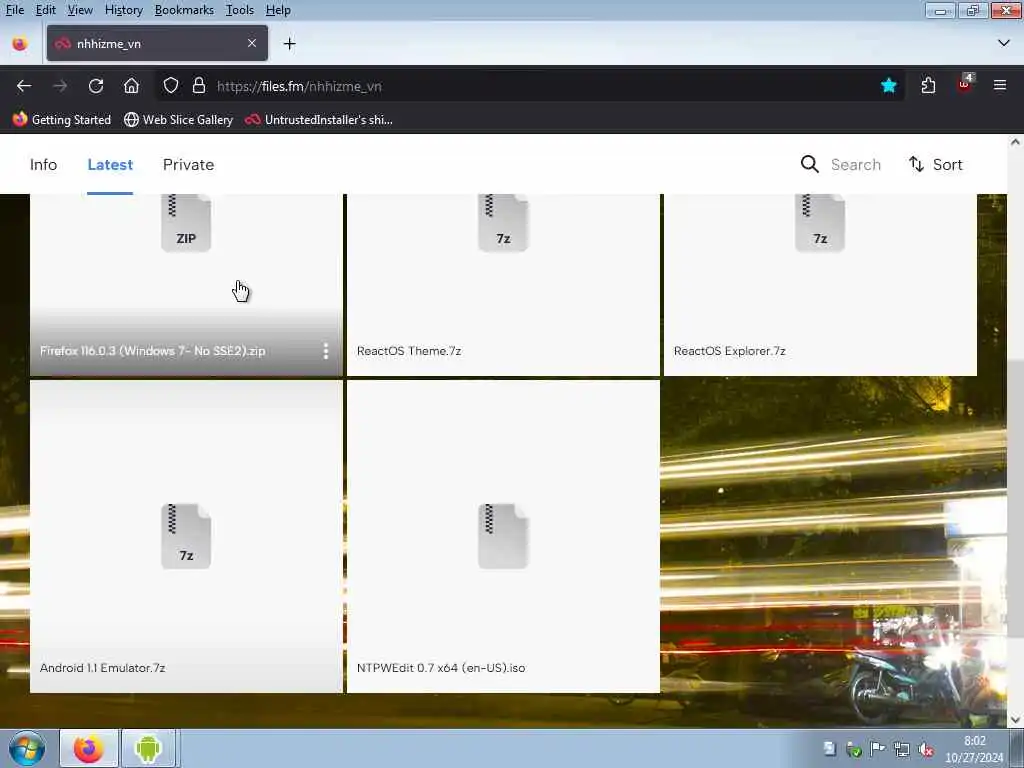Click ReactOS Explorer.7z file name
This screenshot has width=1024, height=768.
(729, 351)
